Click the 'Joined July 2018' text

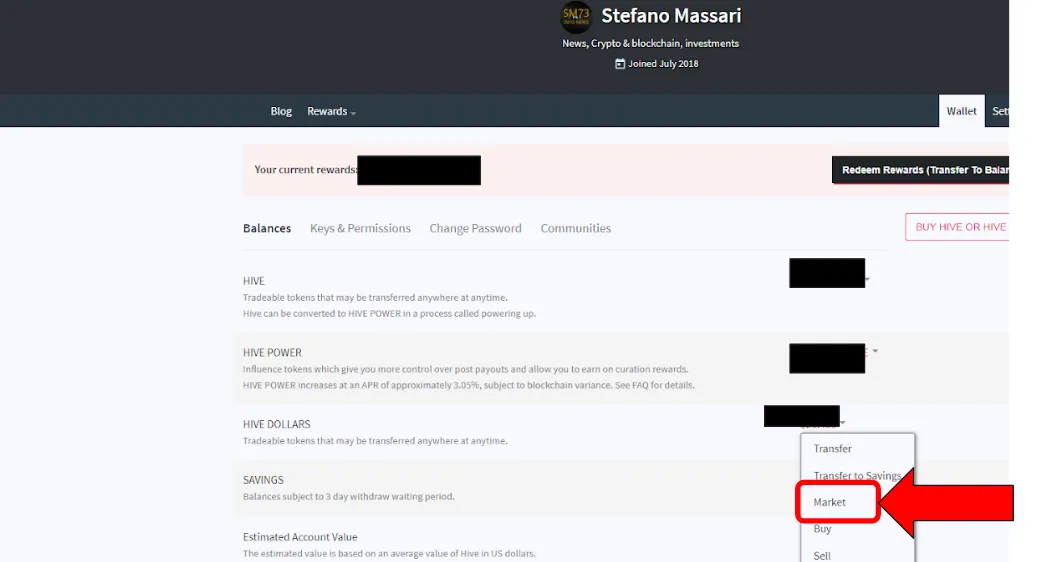tap(662, 64)
